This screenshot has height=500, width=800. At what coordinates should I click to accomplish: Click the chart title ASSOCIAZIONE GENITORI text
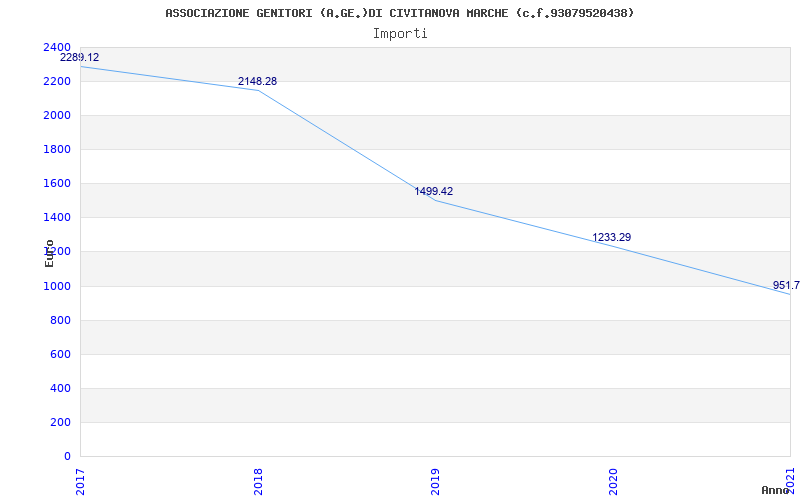399,13
